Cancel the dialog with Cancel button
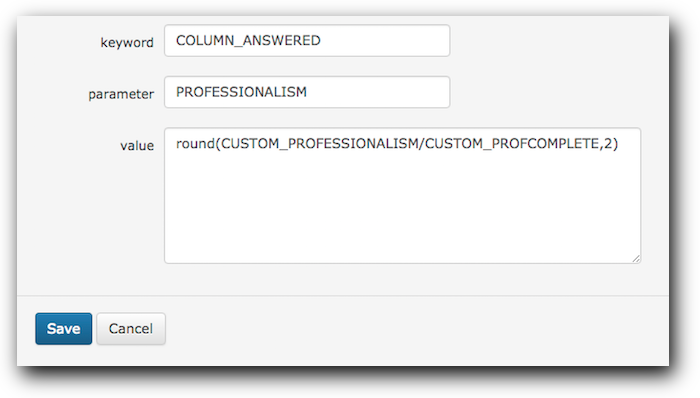 click(x=131, y=328)
